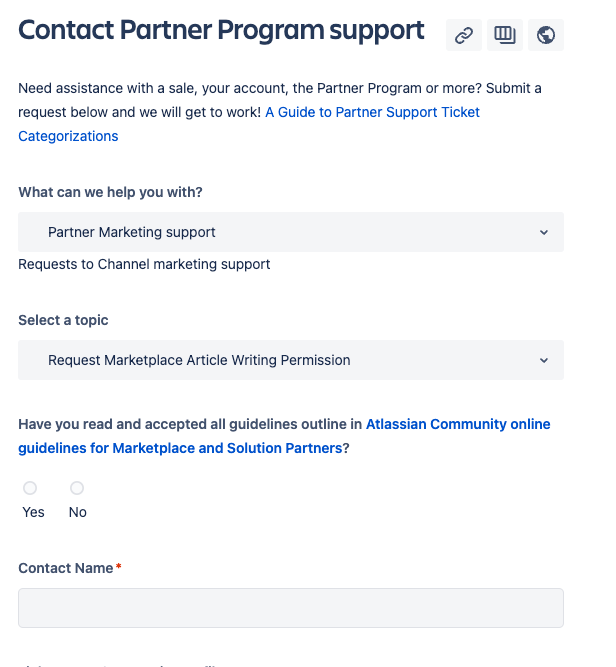616x667 pixels.
Task: Open Atlassian Community online guidelines link
Action: [458, 424]
